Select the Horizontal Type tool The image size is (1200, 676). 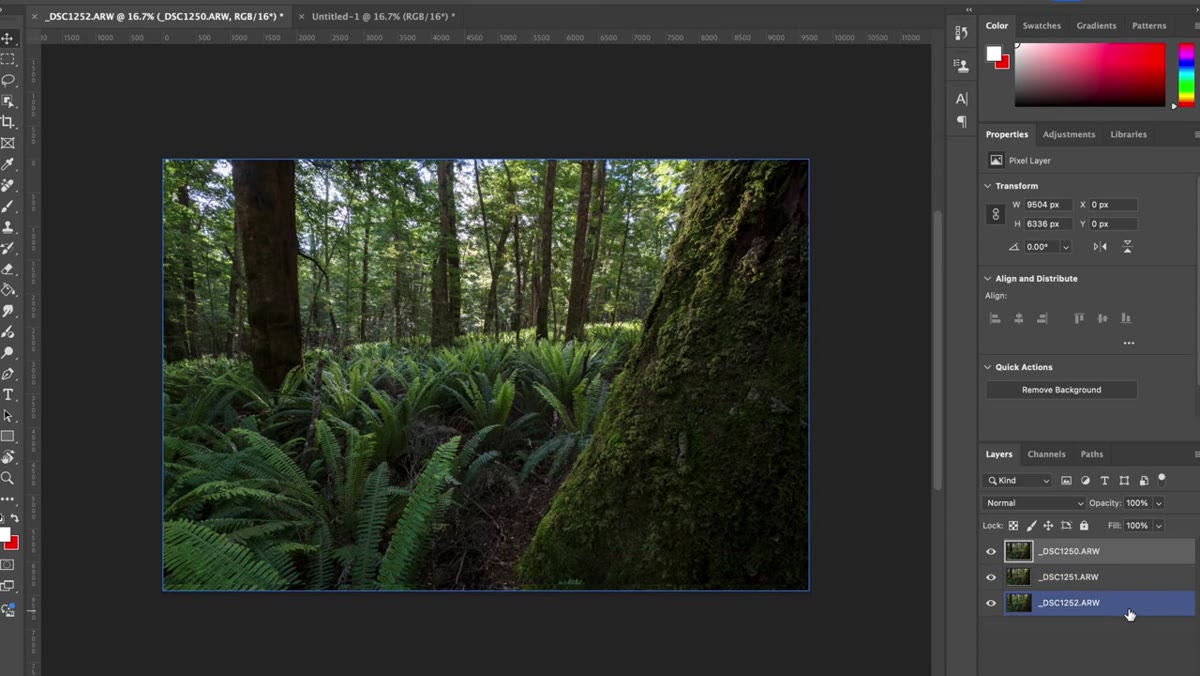(x=7, y=395)
